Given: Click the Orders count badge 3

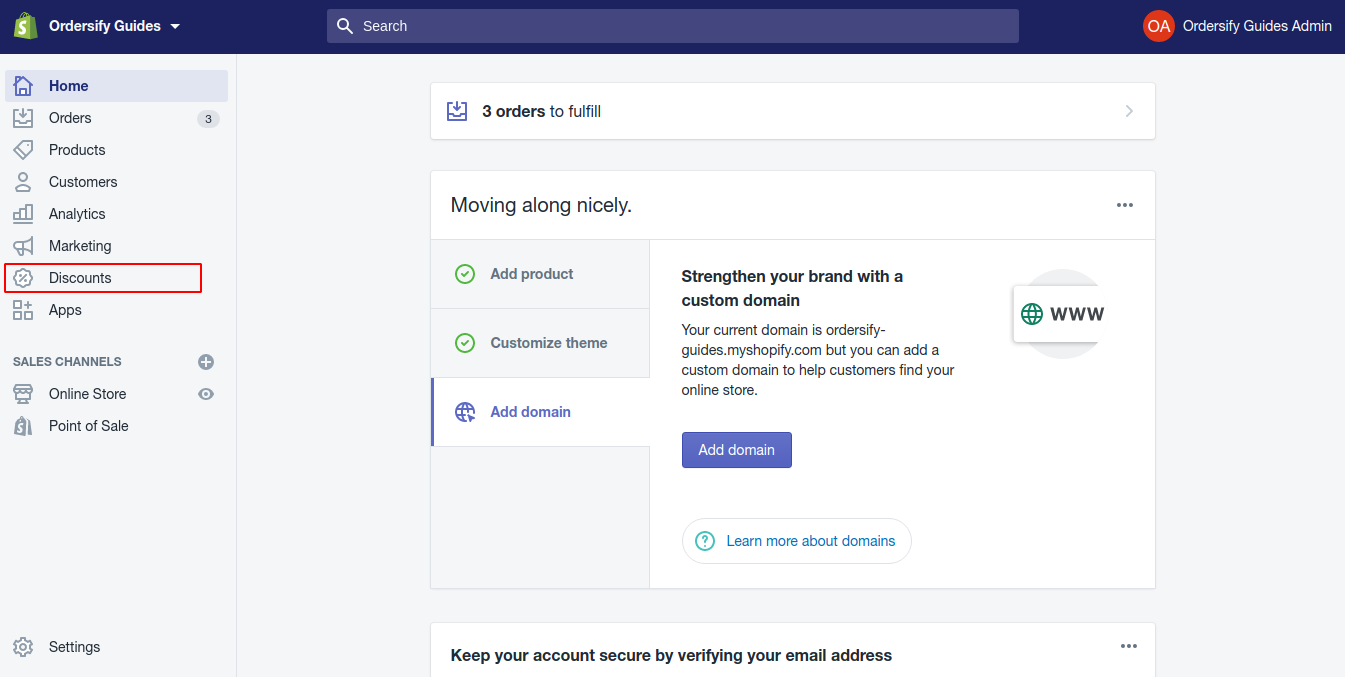Looking at the screenshot, I should point(208,119).
